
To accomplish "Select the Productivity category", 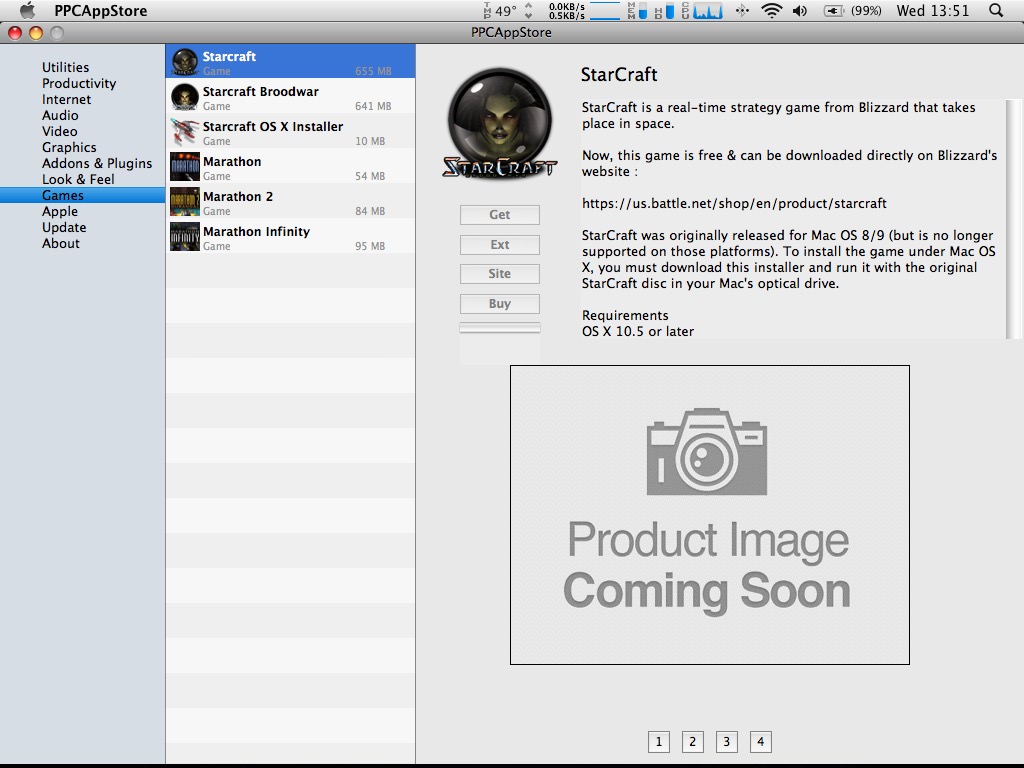I will click(x=79, y=84).
